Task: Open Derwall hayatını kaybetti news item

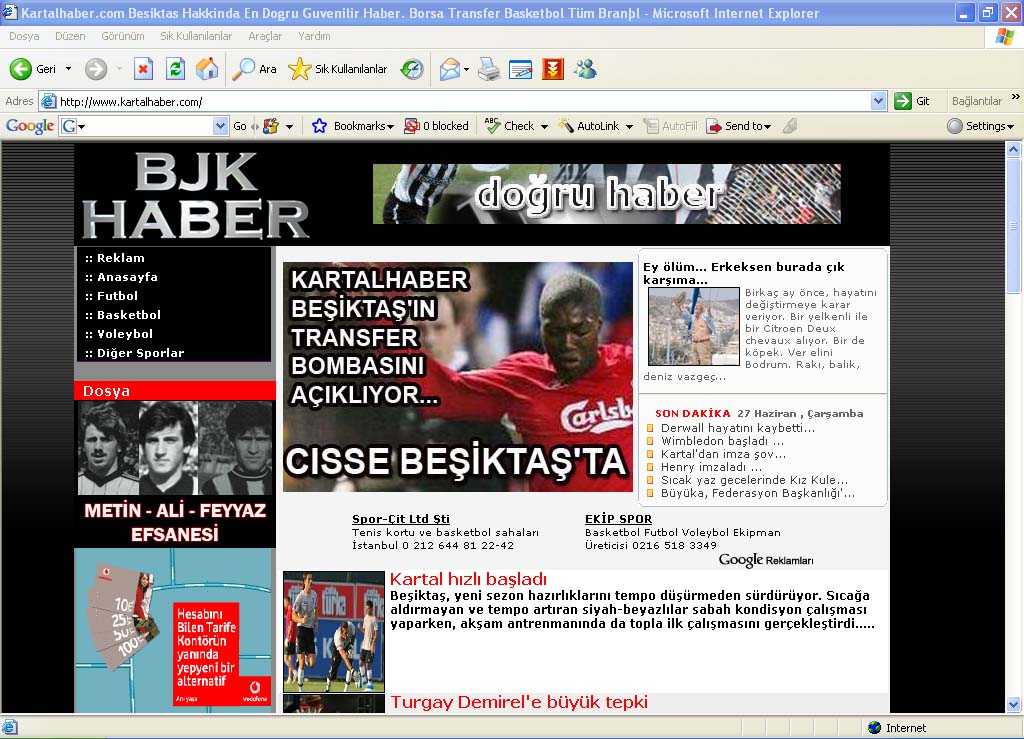Action: 738,428
